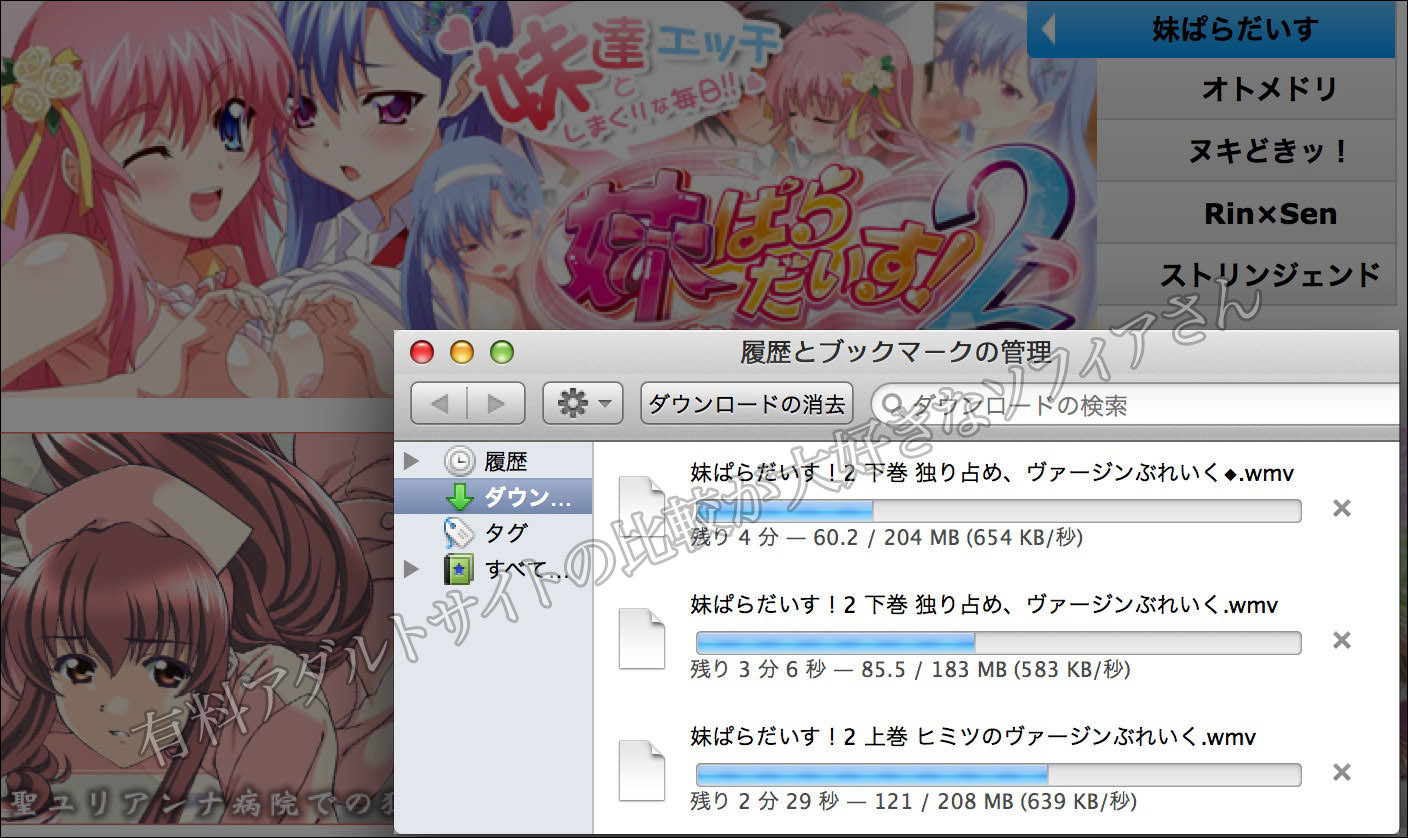Select the 履歴 label in sidebar
Screen dimensions: 1408x838
506,461
